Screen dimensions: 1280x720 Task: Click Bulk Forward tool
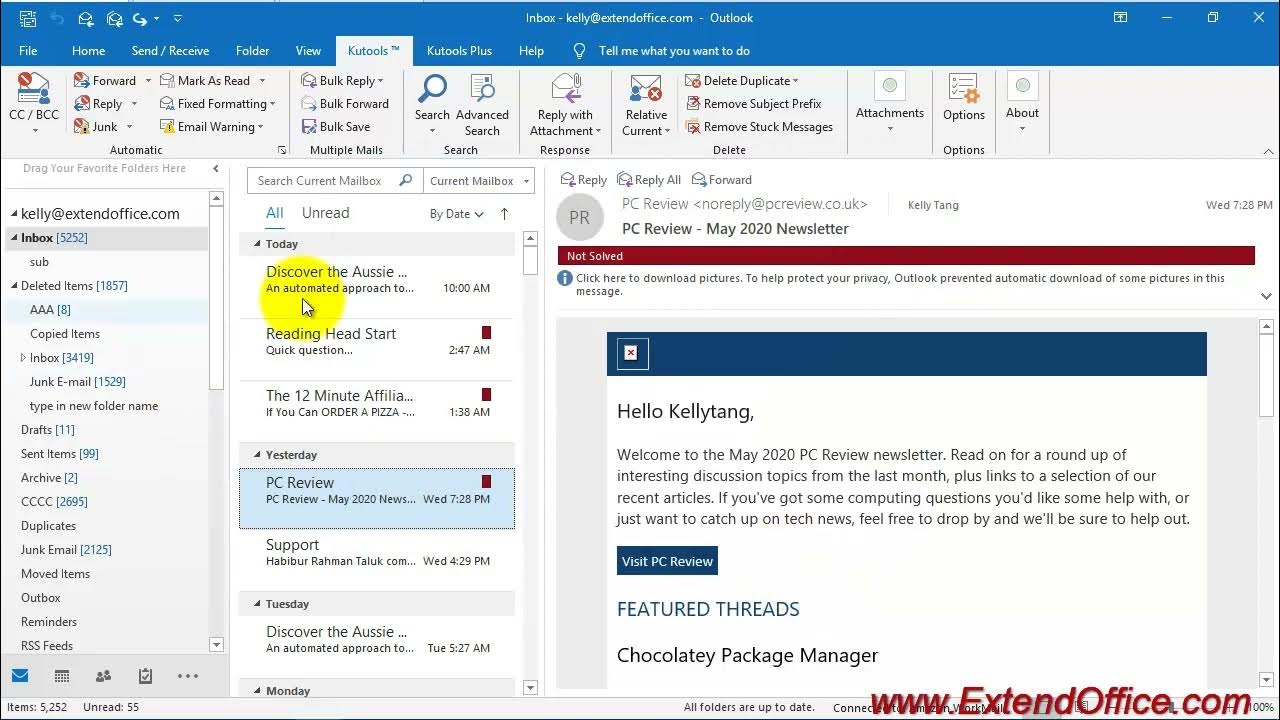[344, 104]
